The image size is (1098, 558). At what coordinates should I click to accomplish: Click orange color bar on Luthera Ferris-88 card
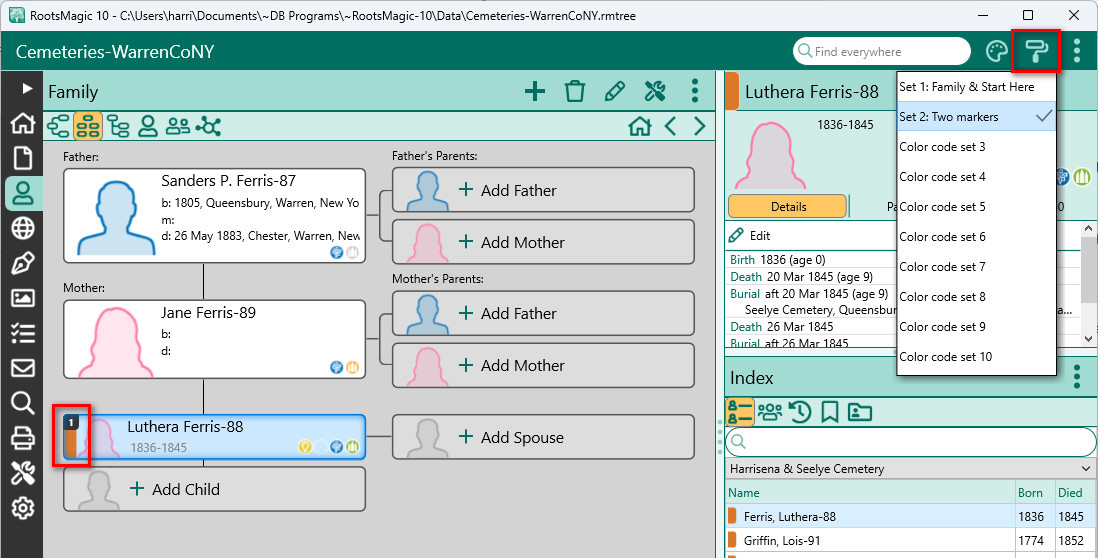coord(70,443)
